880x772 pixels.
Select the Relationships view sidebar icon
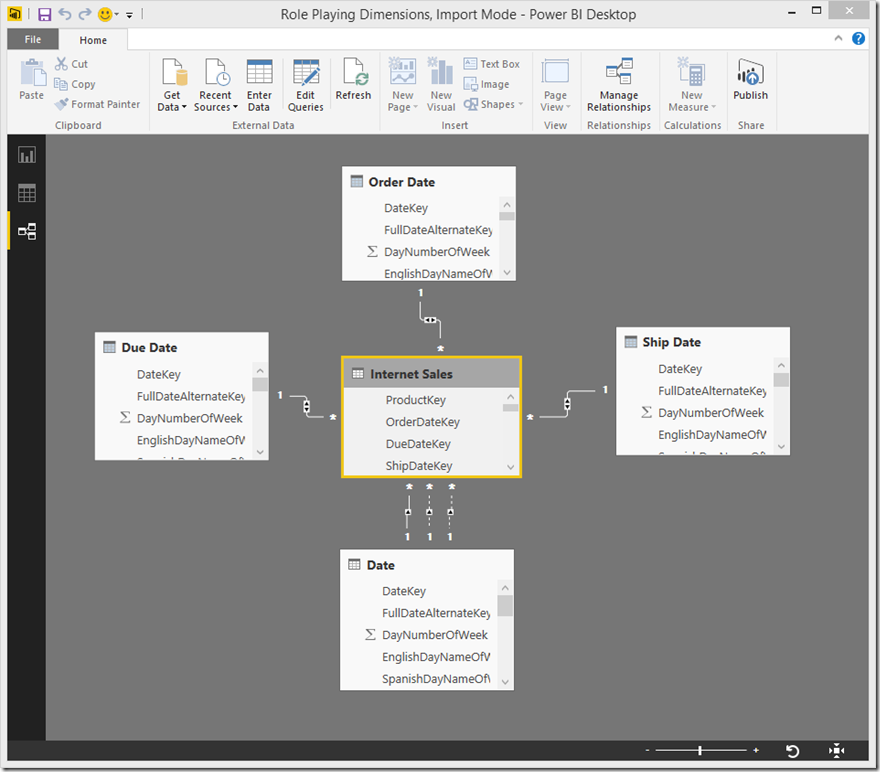point(27,231)
